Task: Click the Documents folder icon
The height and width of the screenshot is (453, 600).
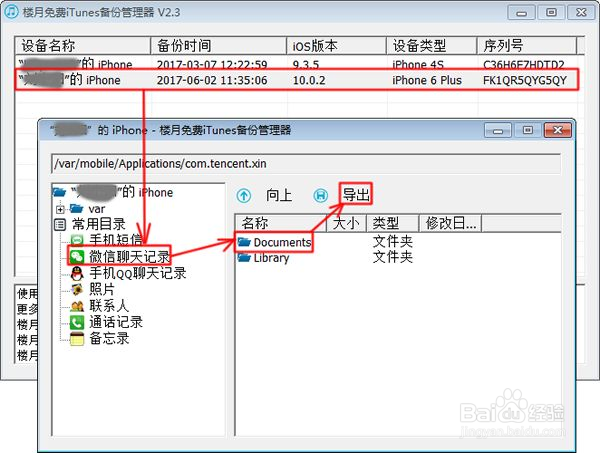Action: [x=244, y=242]
